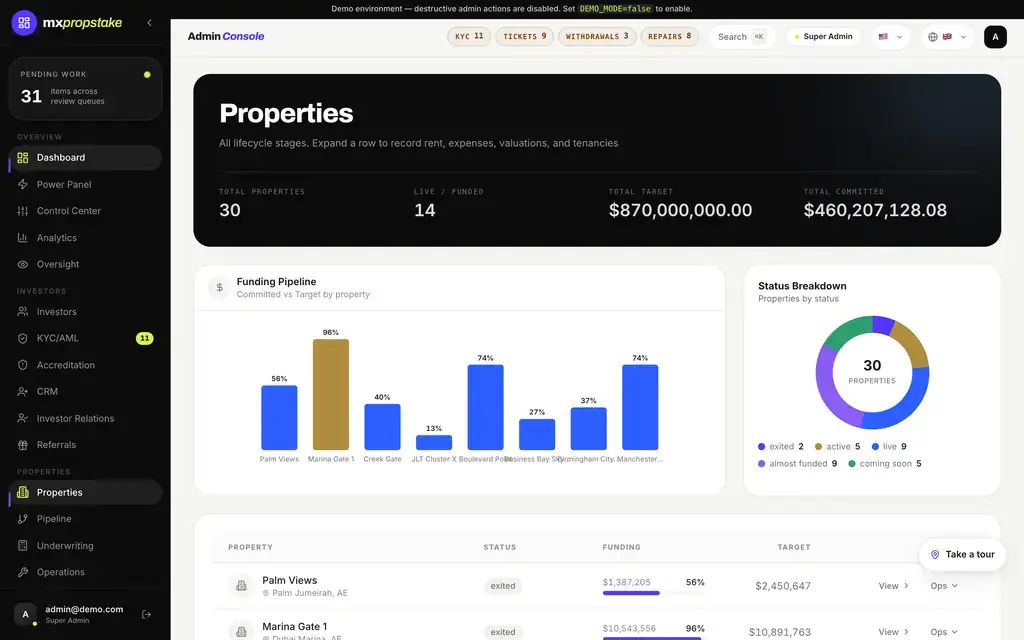Click the Analytics bar chart icon
The image size is (1024, 640).
(x=23, y=238)
